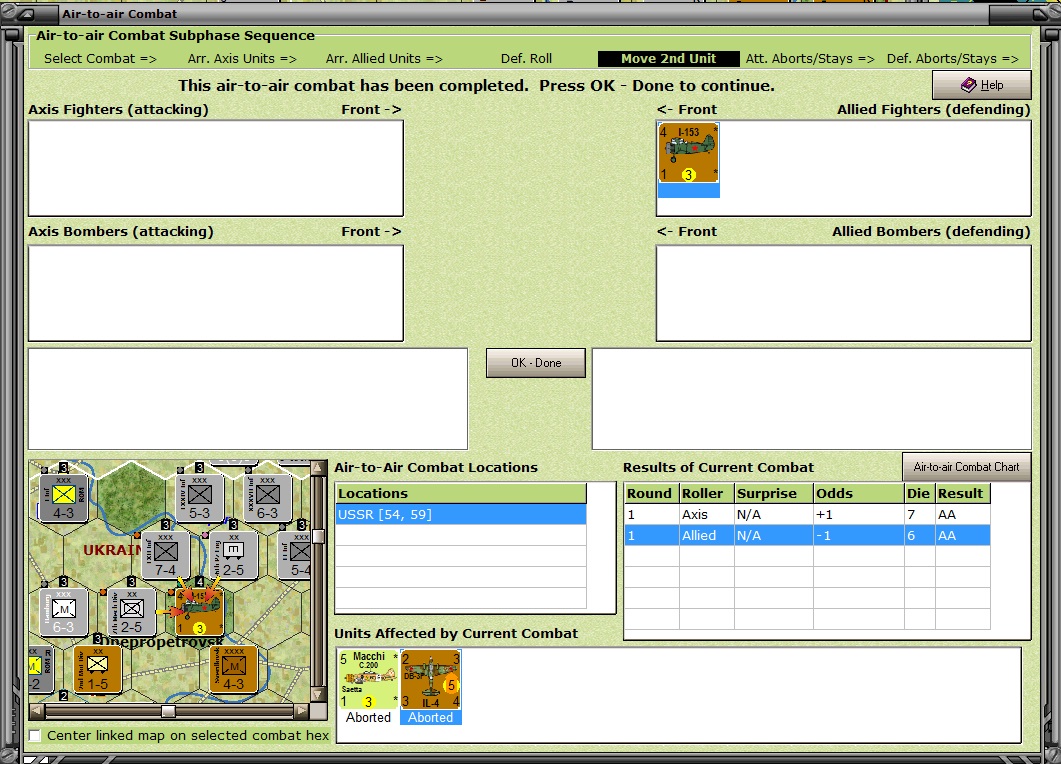Click the UKRAINE region label on the map
This screenshot has width=1061, height=764.
(112, 549)
